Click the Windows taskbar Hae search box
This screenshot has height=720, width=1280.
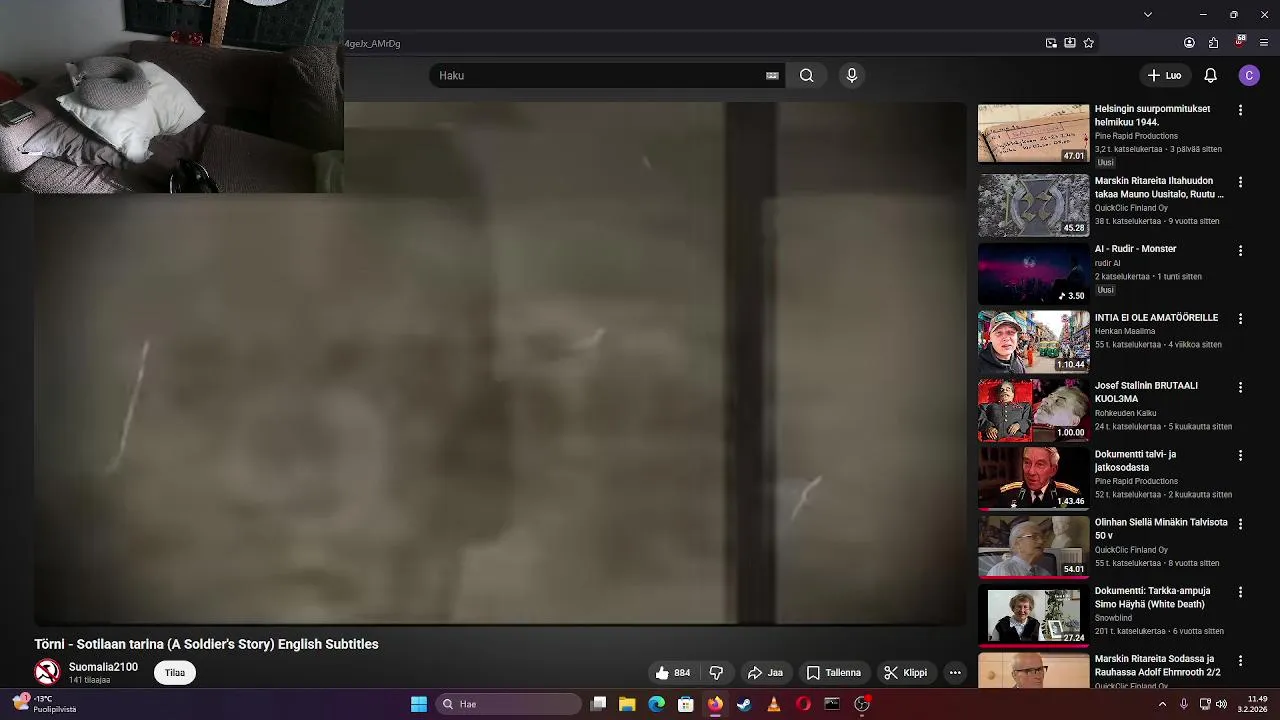point(509,704)
